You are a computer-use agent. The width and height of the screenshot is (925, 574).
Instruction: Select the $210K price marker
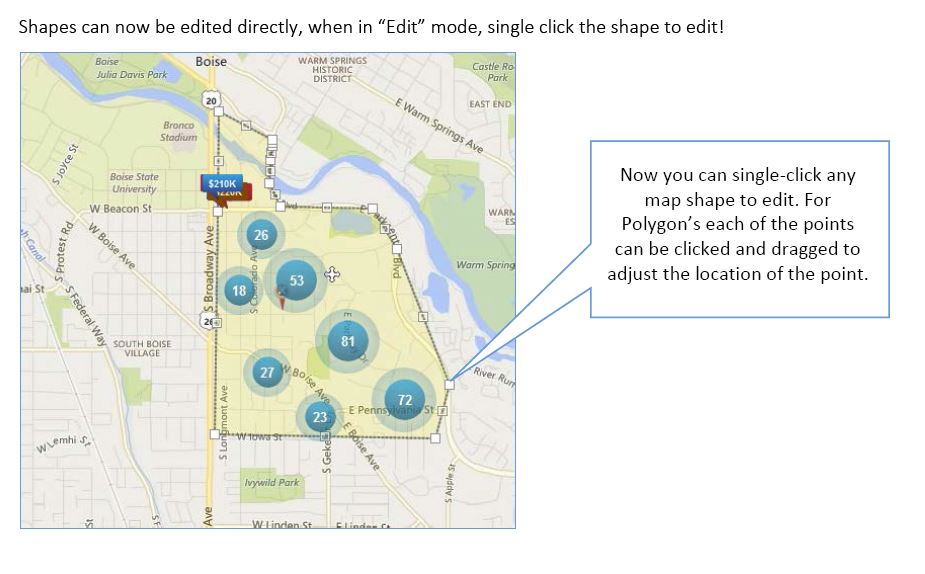coord(222,183)
